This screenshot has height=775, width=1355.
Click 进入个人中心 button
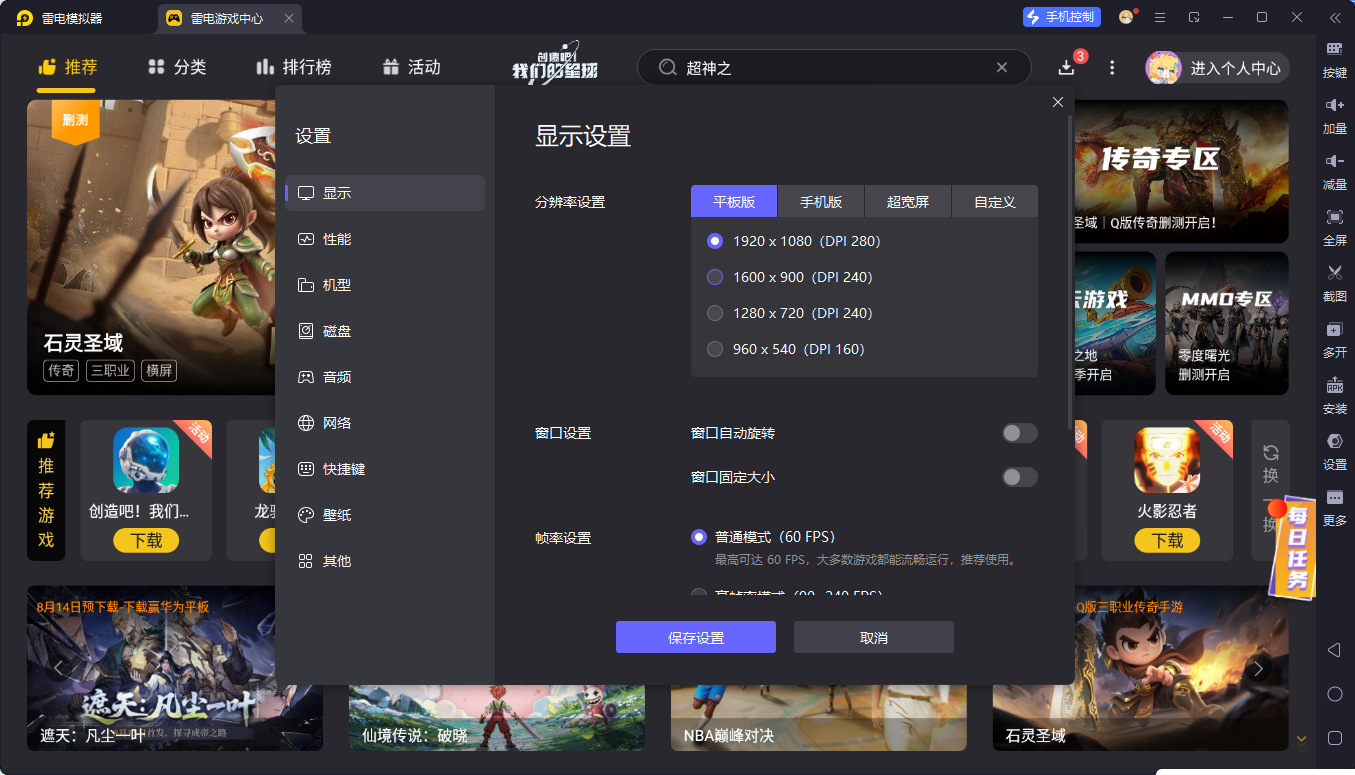(1217, 68)
